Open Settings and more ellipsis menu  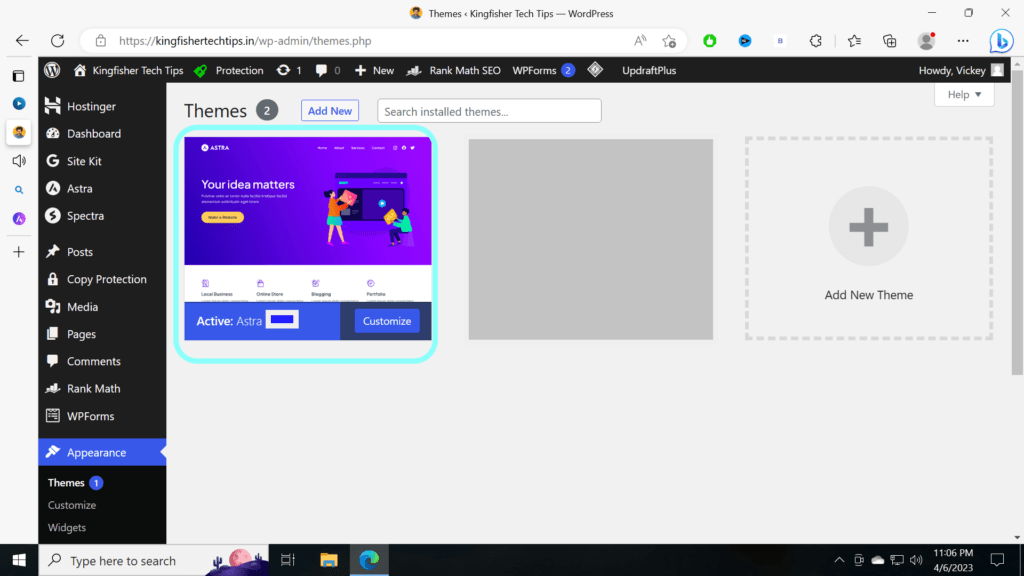(963, 40)
